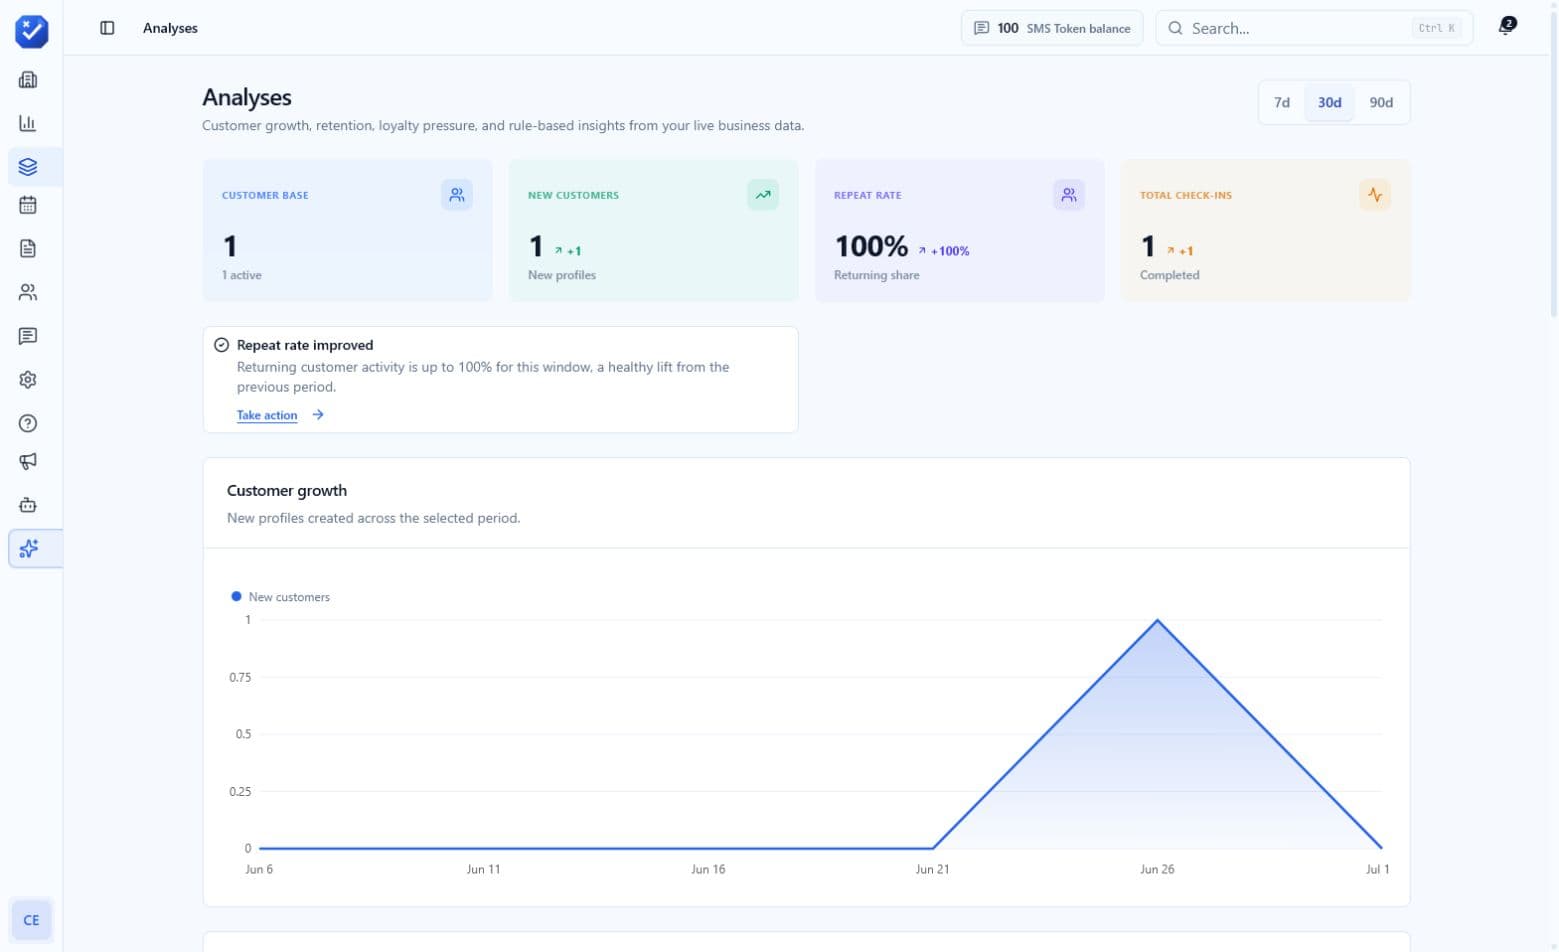1559x952 pixels.
Task: Click the Customer growth heading
Action: [x=287, y=491]
